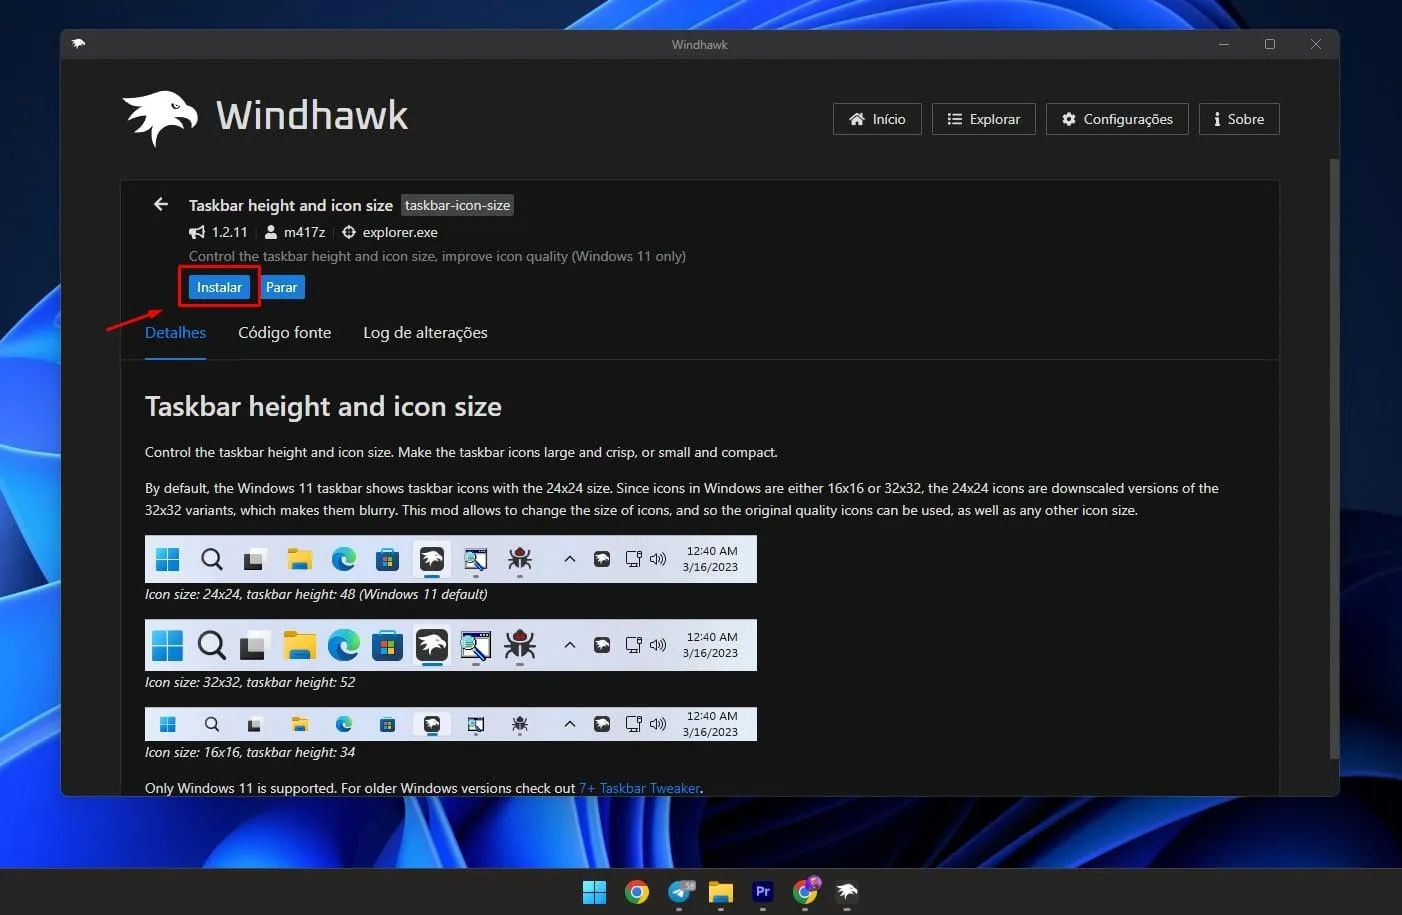Open the Explorar section
The width and height of the screenshot is (1402, 915).
tap(983, 119)
